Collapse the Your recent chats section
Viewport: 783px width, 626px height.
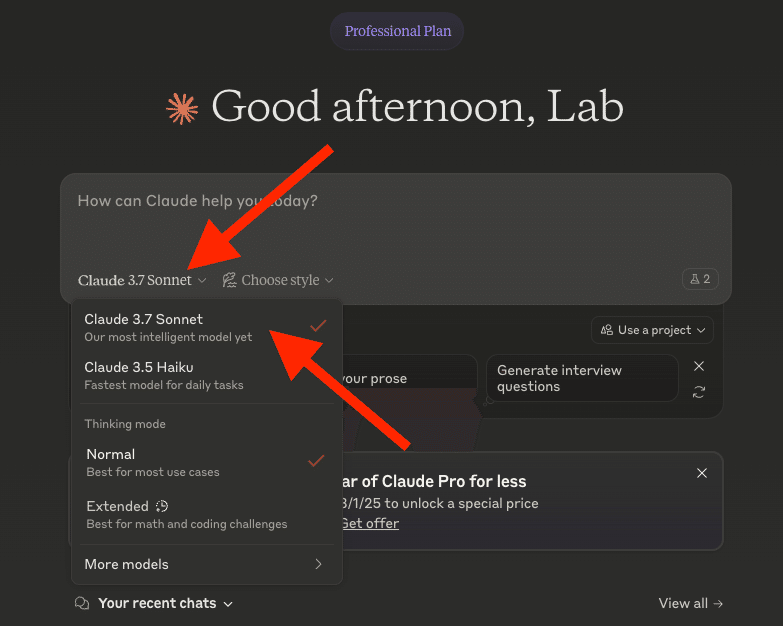point(165,604)
